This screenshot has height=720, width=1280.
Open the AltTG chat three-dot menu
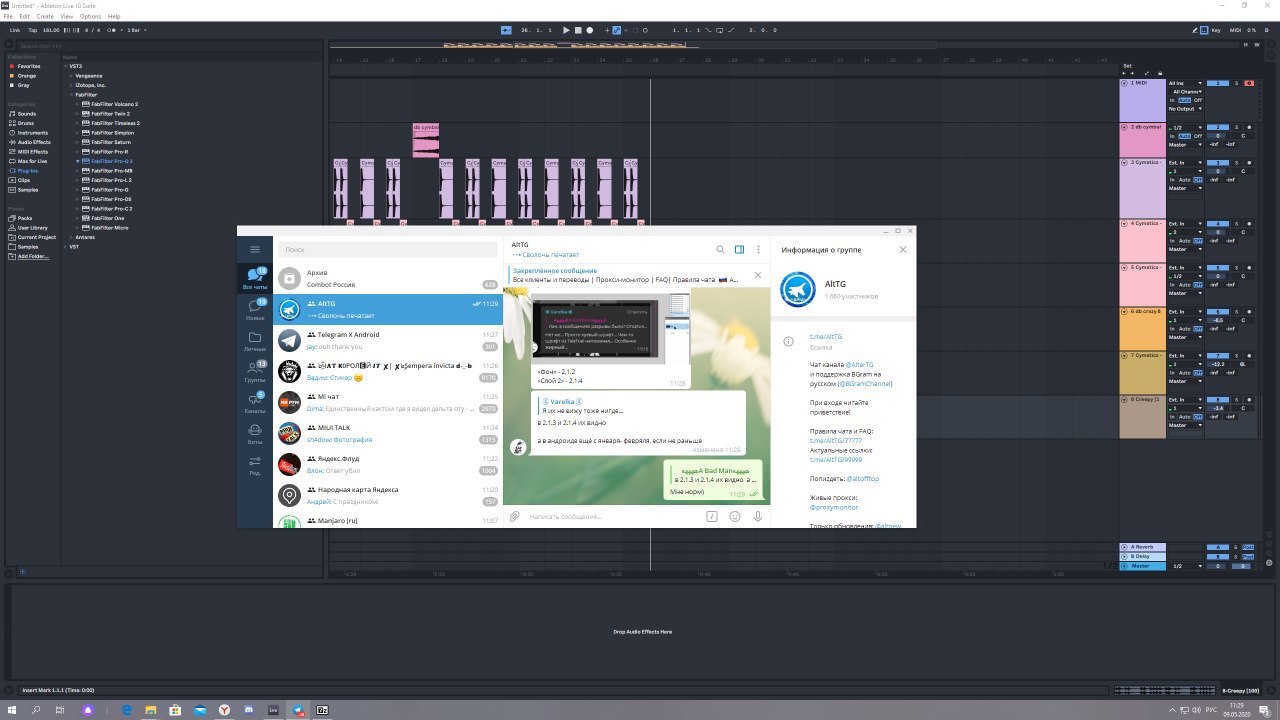click(759, 250)
